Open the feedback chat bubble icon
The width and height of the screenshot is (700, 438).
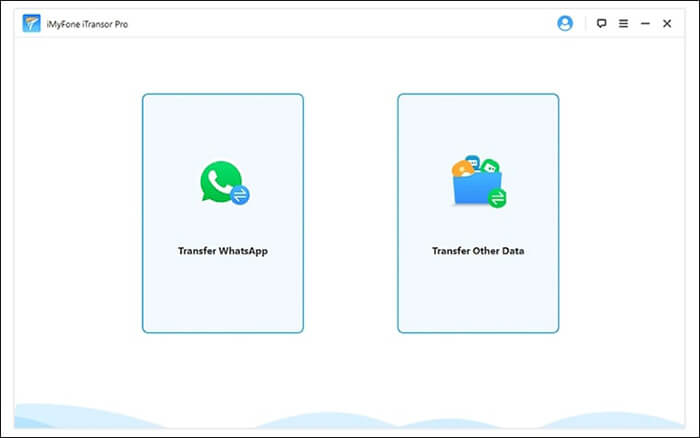coord(601,23)
